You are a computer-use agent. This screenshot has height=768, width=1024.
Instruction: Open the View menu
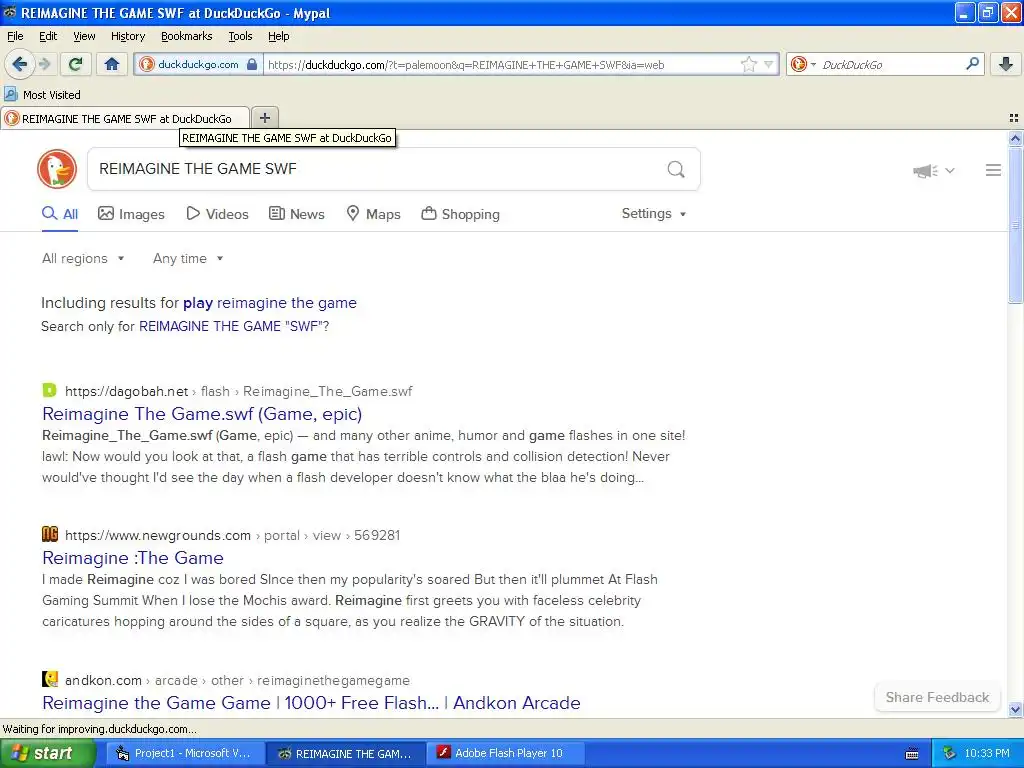[84, 36]
